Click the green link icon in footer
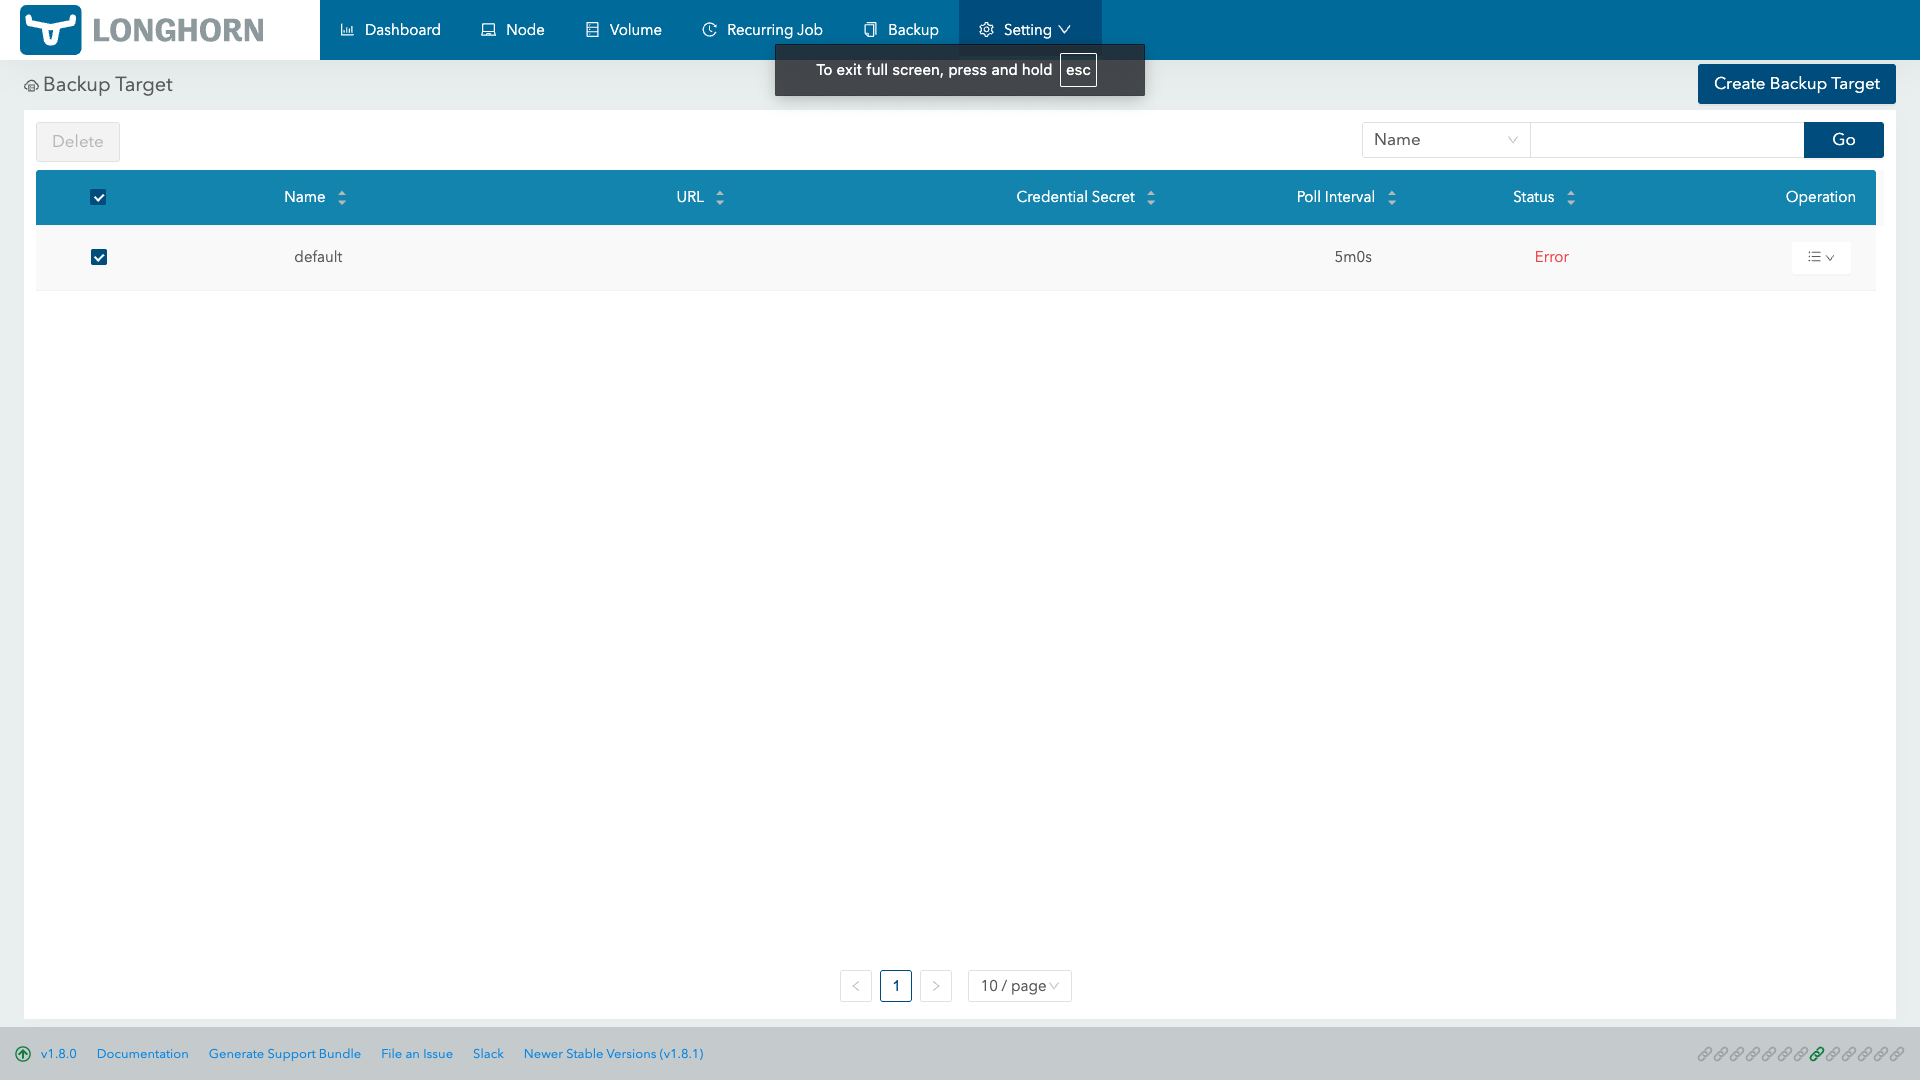The height and width of the screenshot is (1080, 1920). 1817,1054
